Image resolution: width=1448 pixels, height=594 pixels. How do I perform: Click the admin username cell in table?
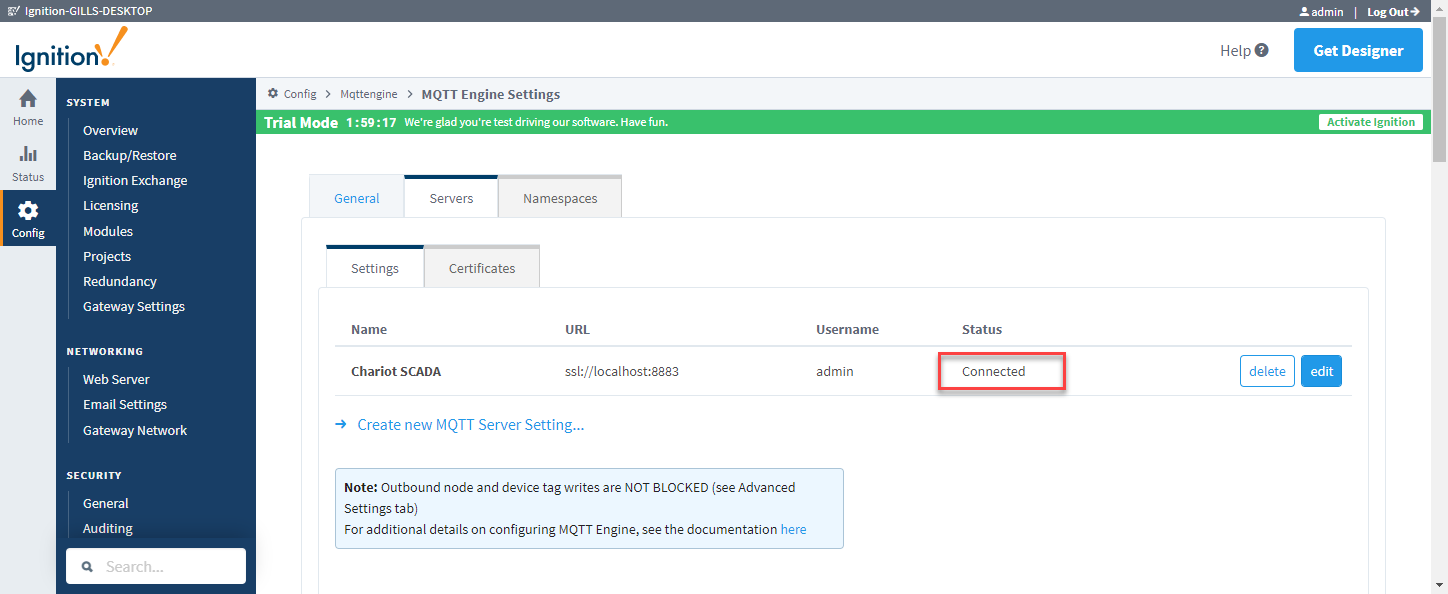coord(835,371)
